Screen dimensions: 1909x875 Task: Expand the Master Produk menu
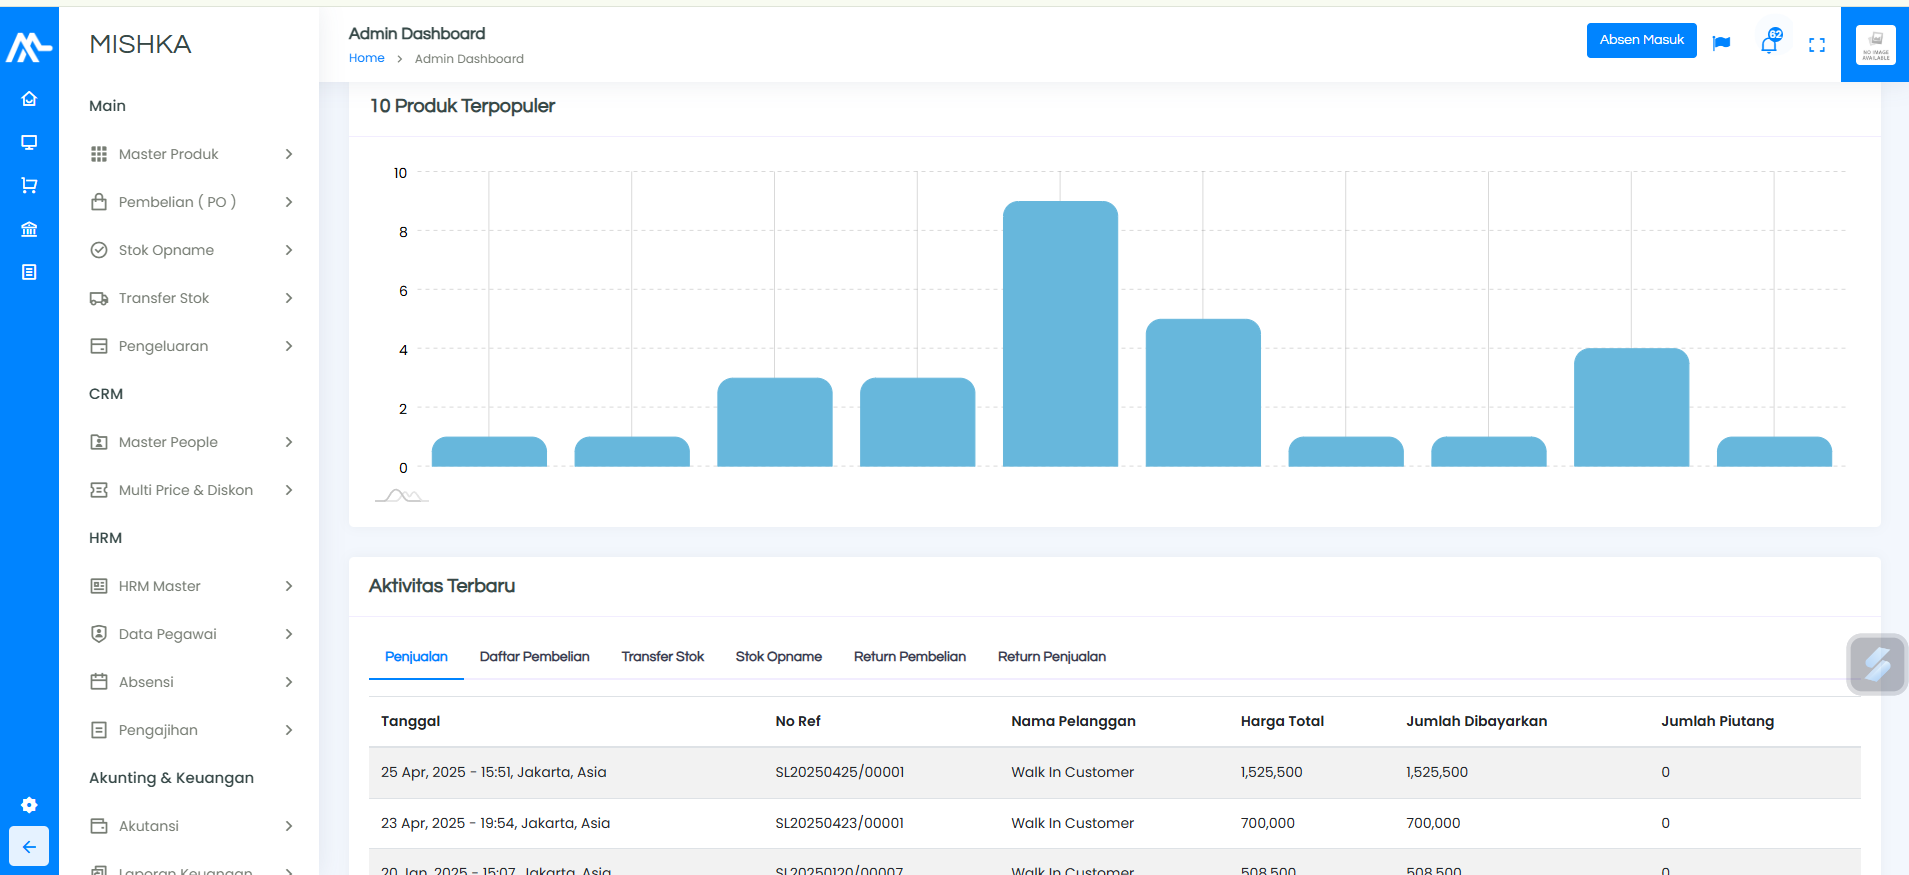click(x=190, y=154)
